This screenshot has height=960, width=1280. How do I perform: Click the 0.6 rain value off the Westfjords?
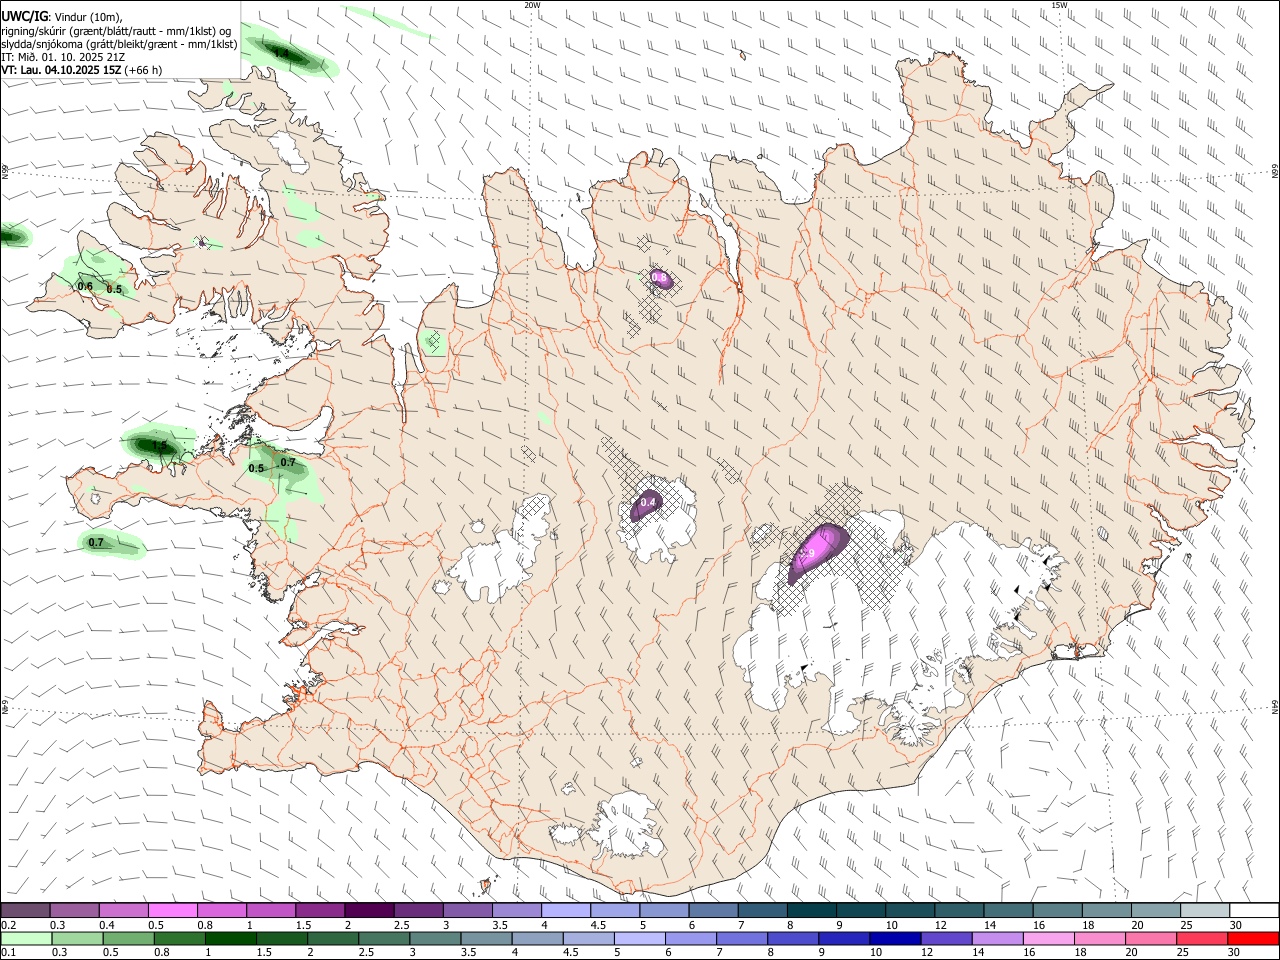tap(85, 287)
